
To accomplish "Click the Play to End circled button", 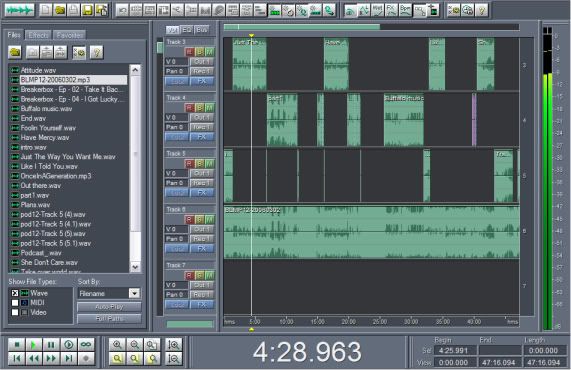I will click(69, 344).
